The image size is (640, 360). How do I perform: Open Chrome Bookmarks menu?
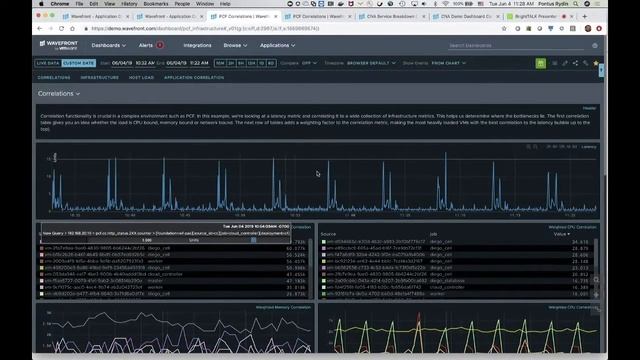pos(156,4)
